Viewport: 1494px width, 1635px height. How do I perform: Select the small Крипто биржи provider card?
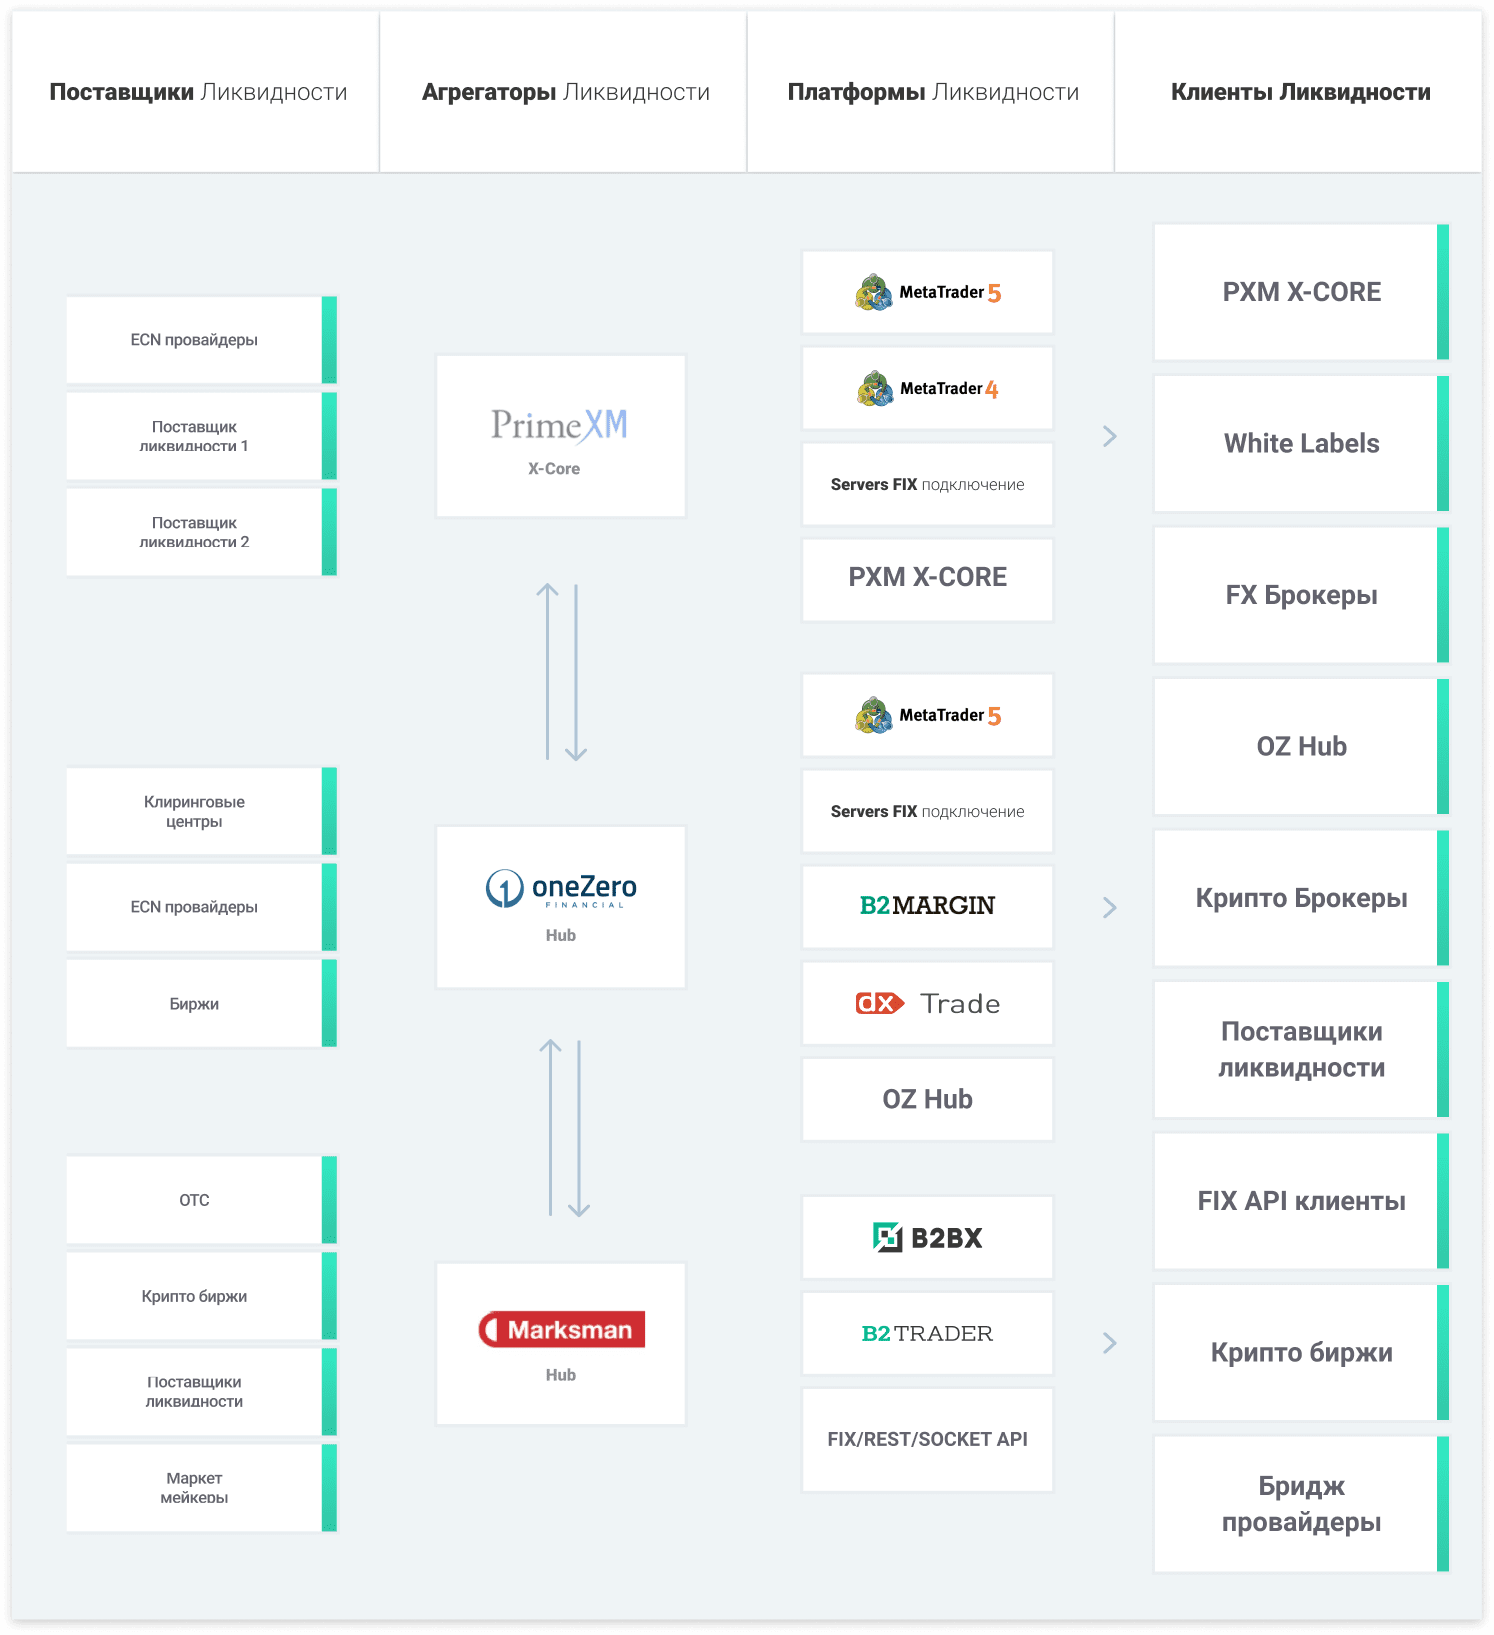[x=201, y=1296]
